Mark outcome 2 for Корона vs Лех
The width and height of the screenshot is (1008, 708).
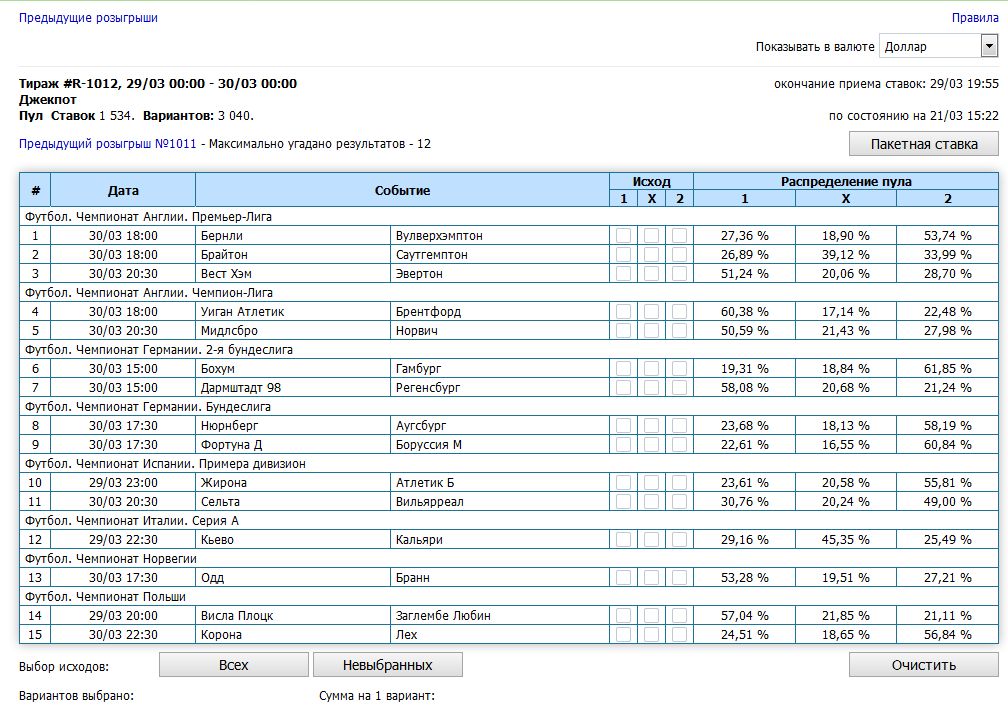coord(680,635)
